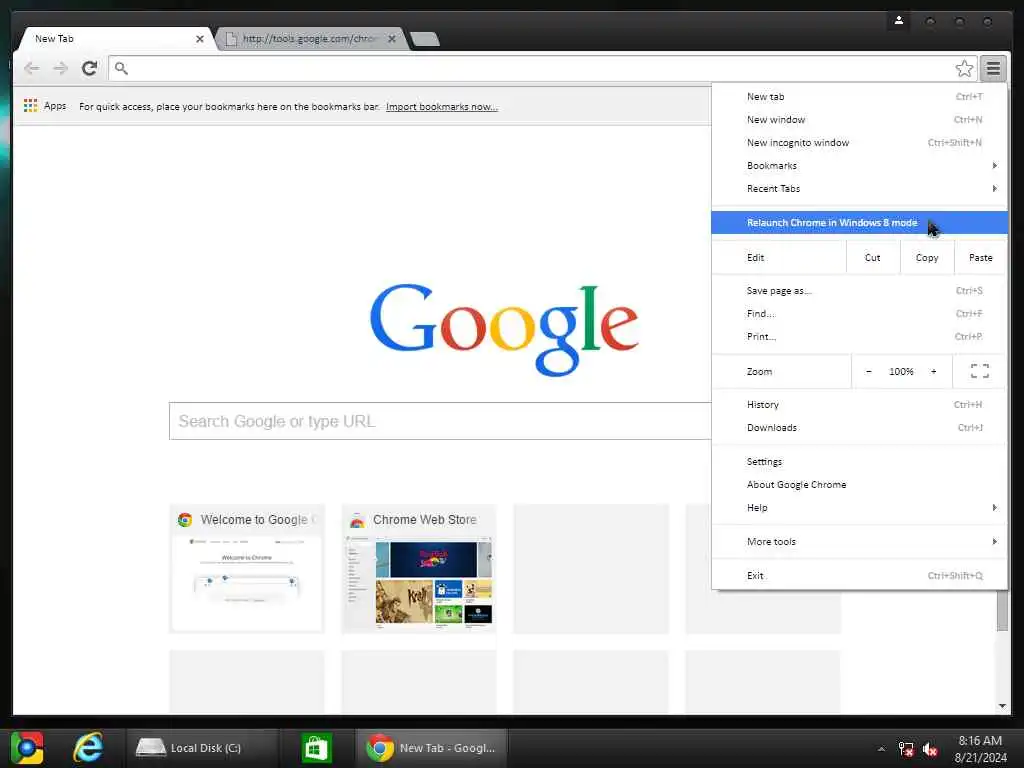1024x768 pixels.
Task: Open Internet Explorer from the taskbar
Action: (88, 748)
